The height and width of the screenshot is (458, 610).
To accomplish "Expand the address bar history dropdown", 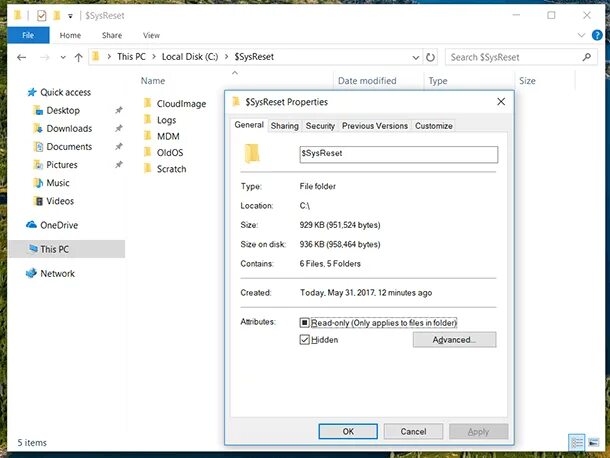I will click(x=415, y=58).
